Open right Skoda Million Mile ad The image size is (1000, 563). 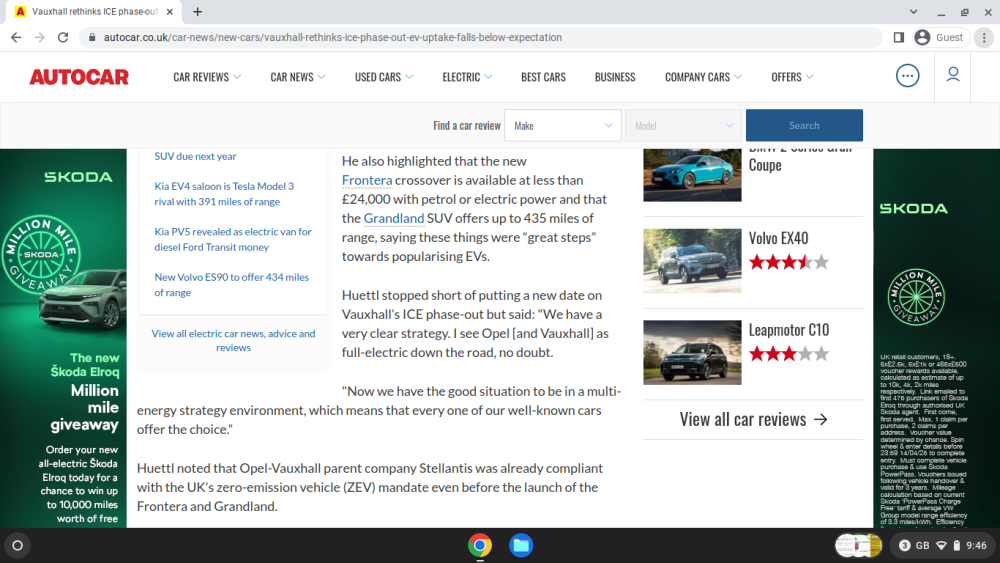click(936, 339)
